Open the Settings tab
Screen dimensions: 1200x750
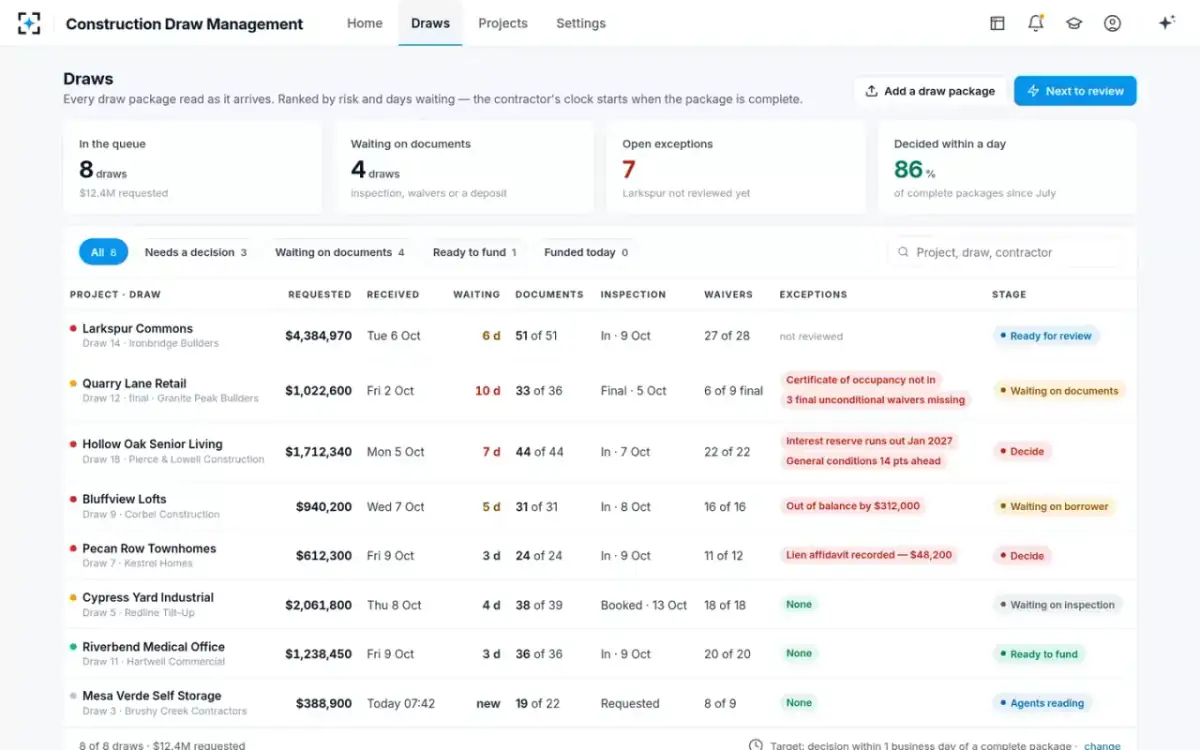pyautogui.click(x=581, y=23)
